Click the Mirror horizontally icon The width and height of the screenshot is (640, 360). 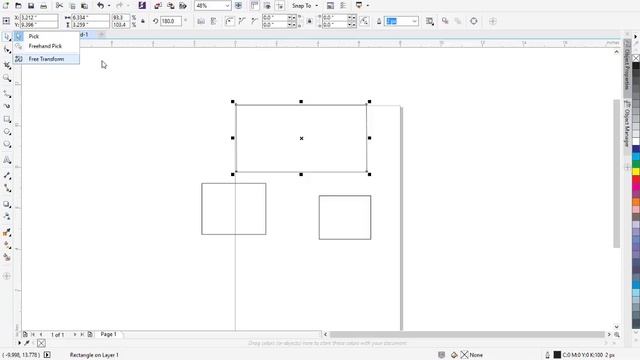tap(201, 21)
